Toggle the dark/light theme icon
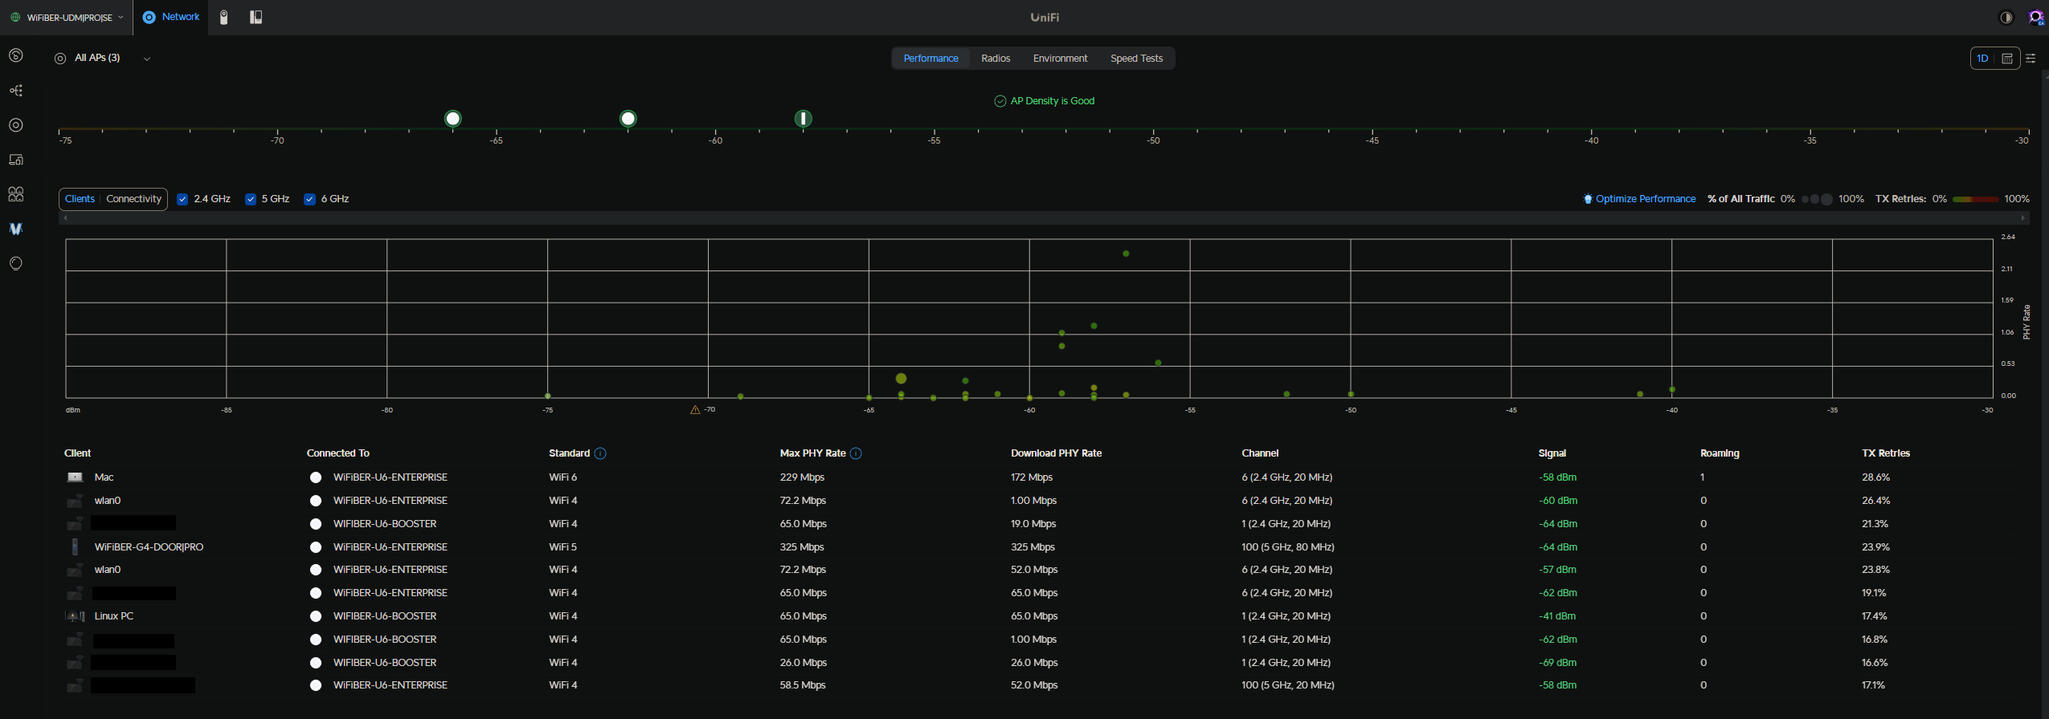The width and height of the screenshot is (2049, 719). tap(2006, 17)
